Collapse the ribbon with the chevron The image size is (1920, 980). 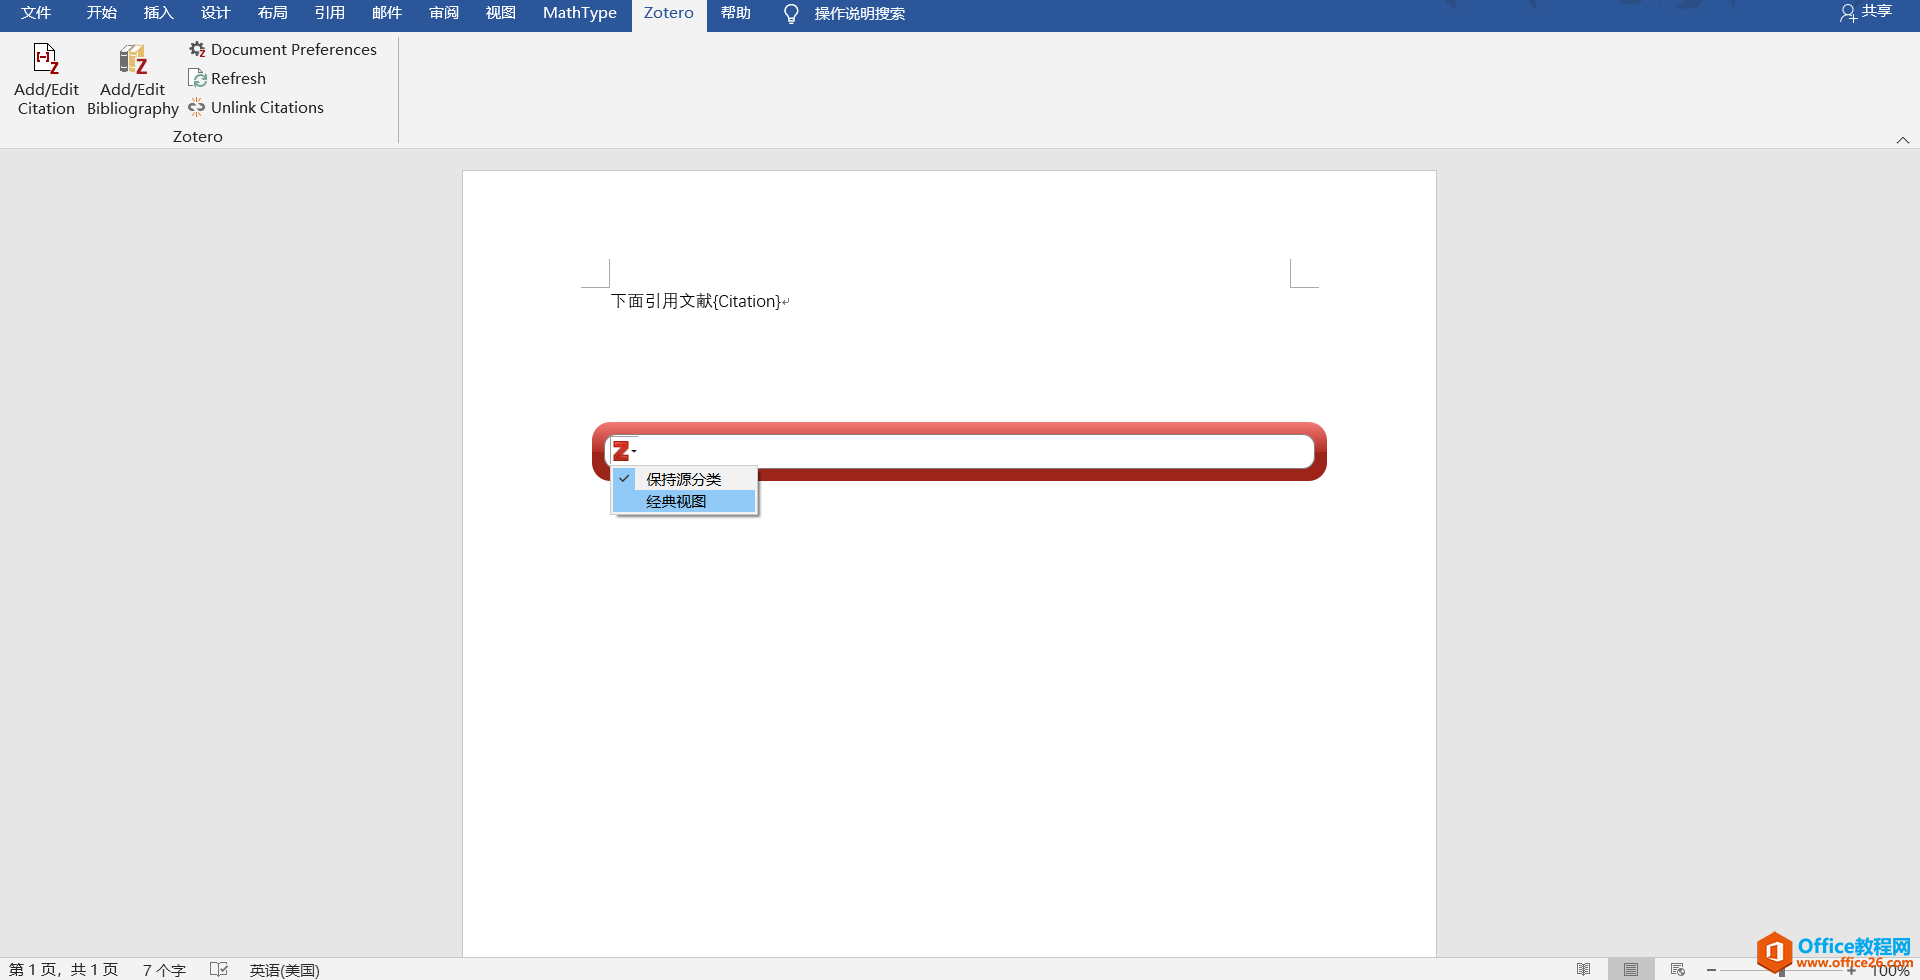(x=1903, y=140)
